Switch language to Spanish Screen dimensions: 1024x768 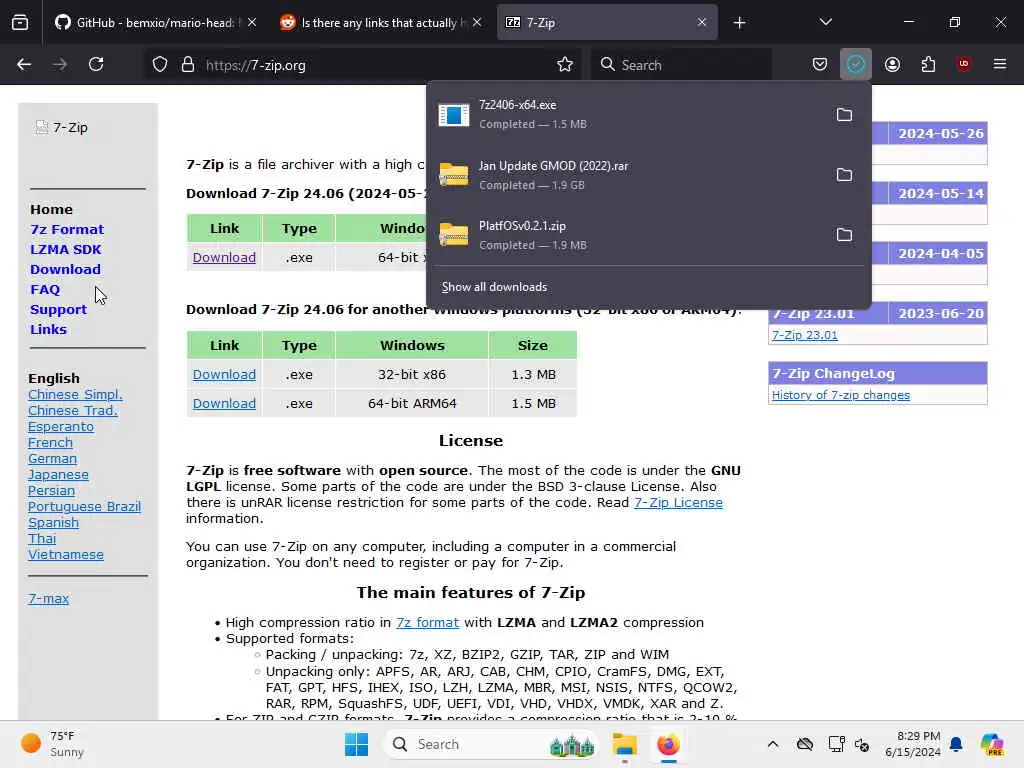click(54, 522)
